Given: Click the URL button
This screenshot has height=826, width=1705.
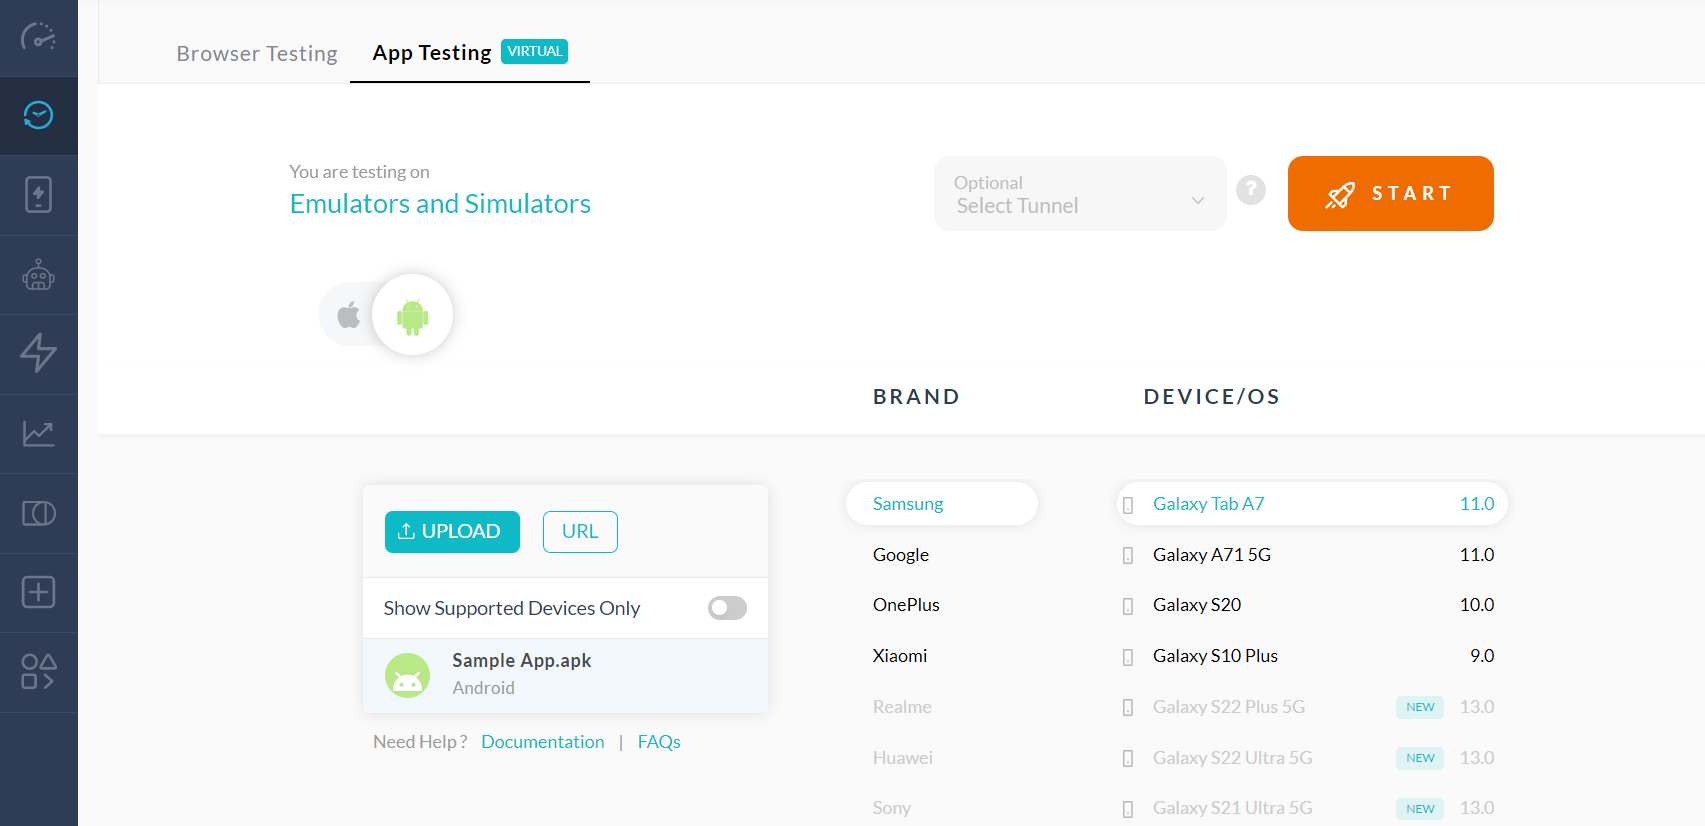Looking at the screenshot, I should click(580, 532).
